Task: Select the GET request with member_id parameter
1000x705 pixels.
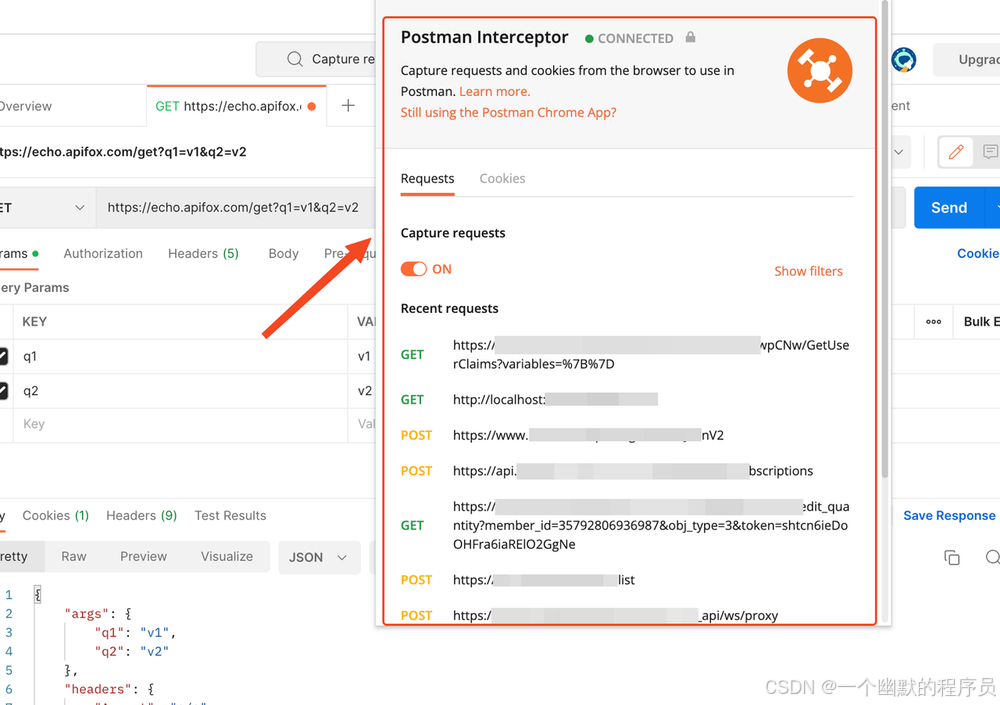Action: pyautogui.click(x=625, y=525)
